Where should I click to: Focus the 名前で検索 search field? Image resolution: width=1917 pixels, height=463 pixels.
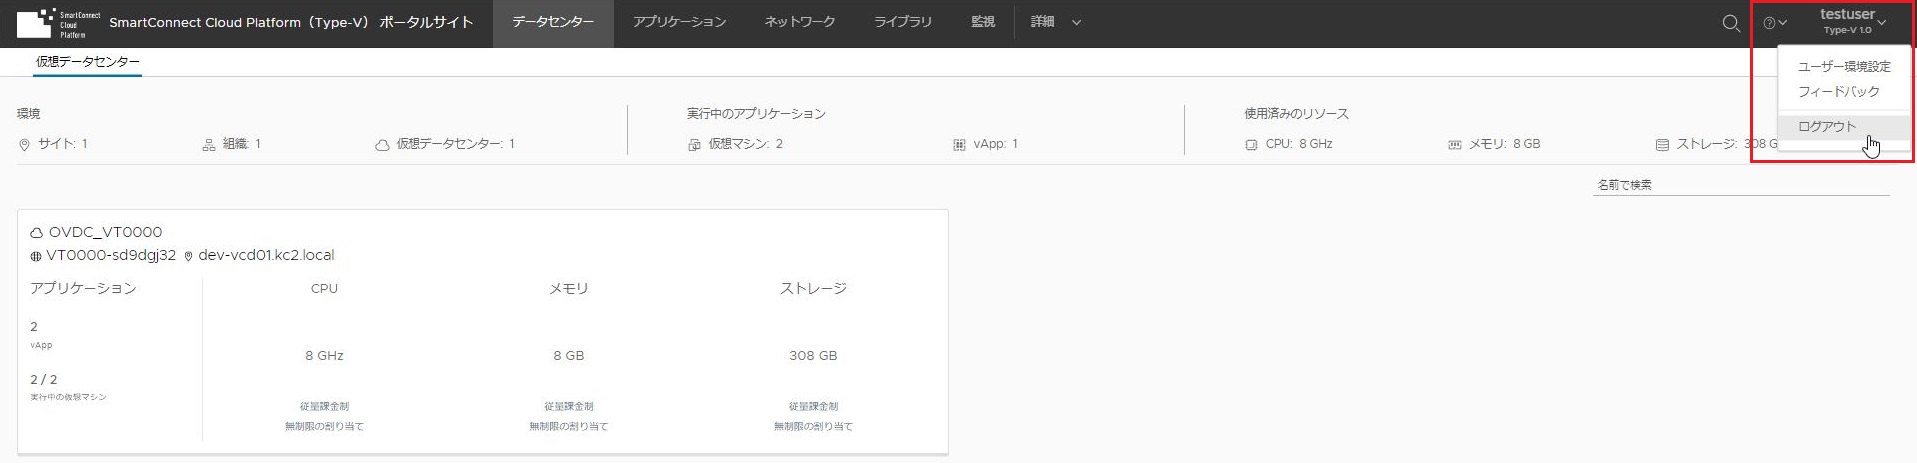pos(1740,185)
